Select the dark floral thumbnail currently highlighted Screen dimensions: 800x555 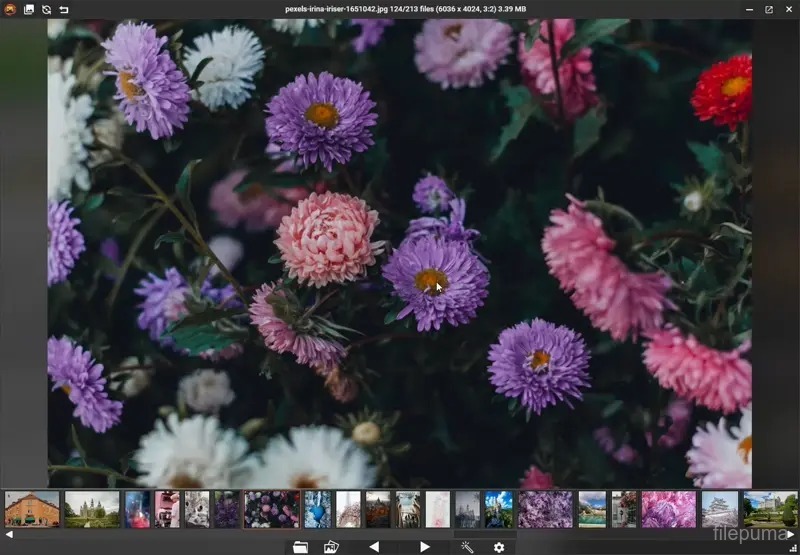[x=272, y=509]
